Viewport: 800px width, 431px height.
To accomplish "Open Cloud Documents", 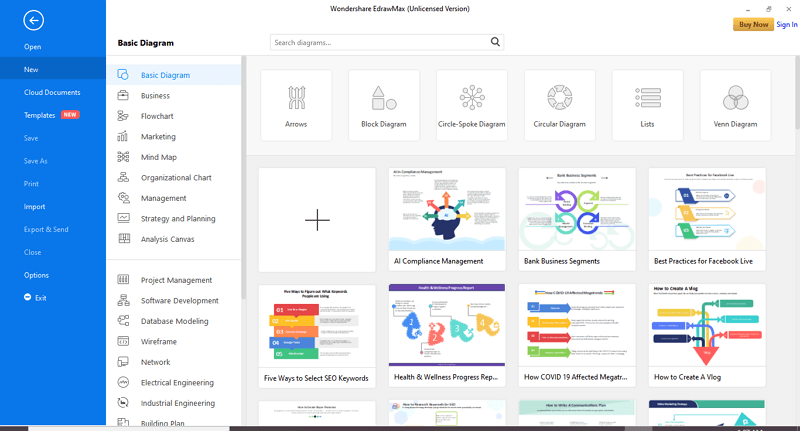I will pyautogui.click(x=53, y=92).
